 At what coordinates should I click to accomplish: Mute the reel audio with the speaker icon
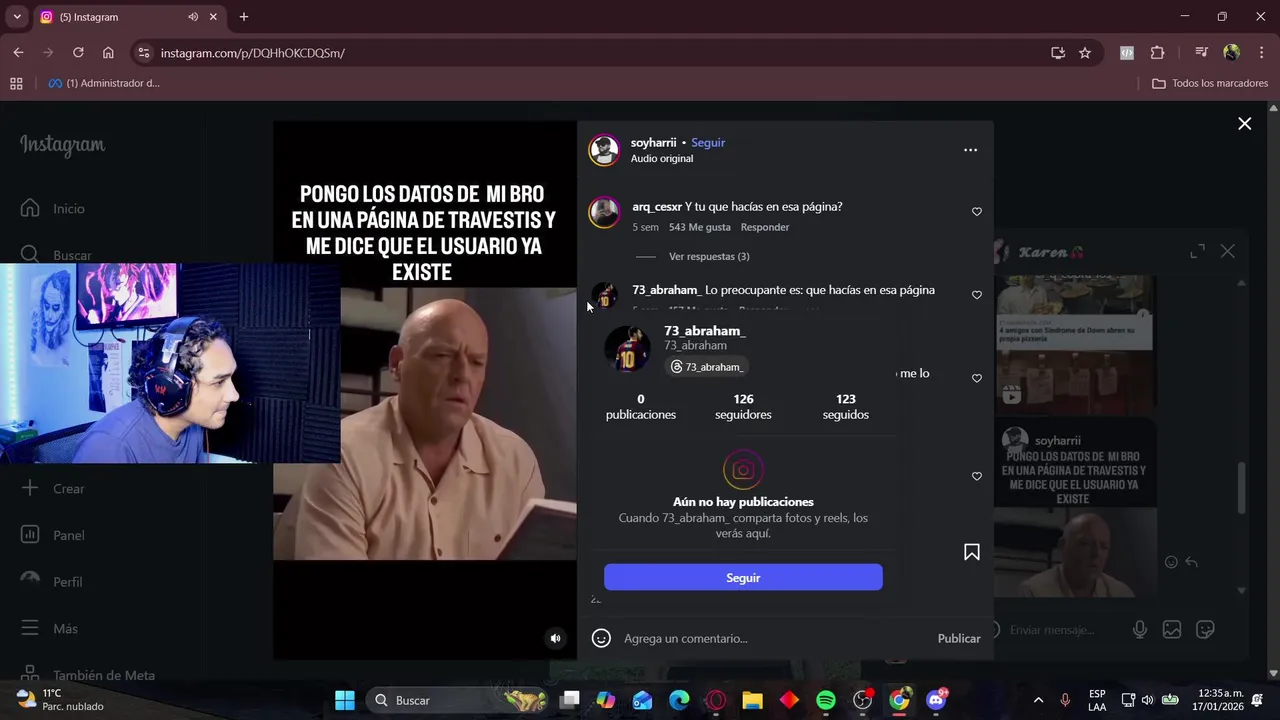point(556,639)
